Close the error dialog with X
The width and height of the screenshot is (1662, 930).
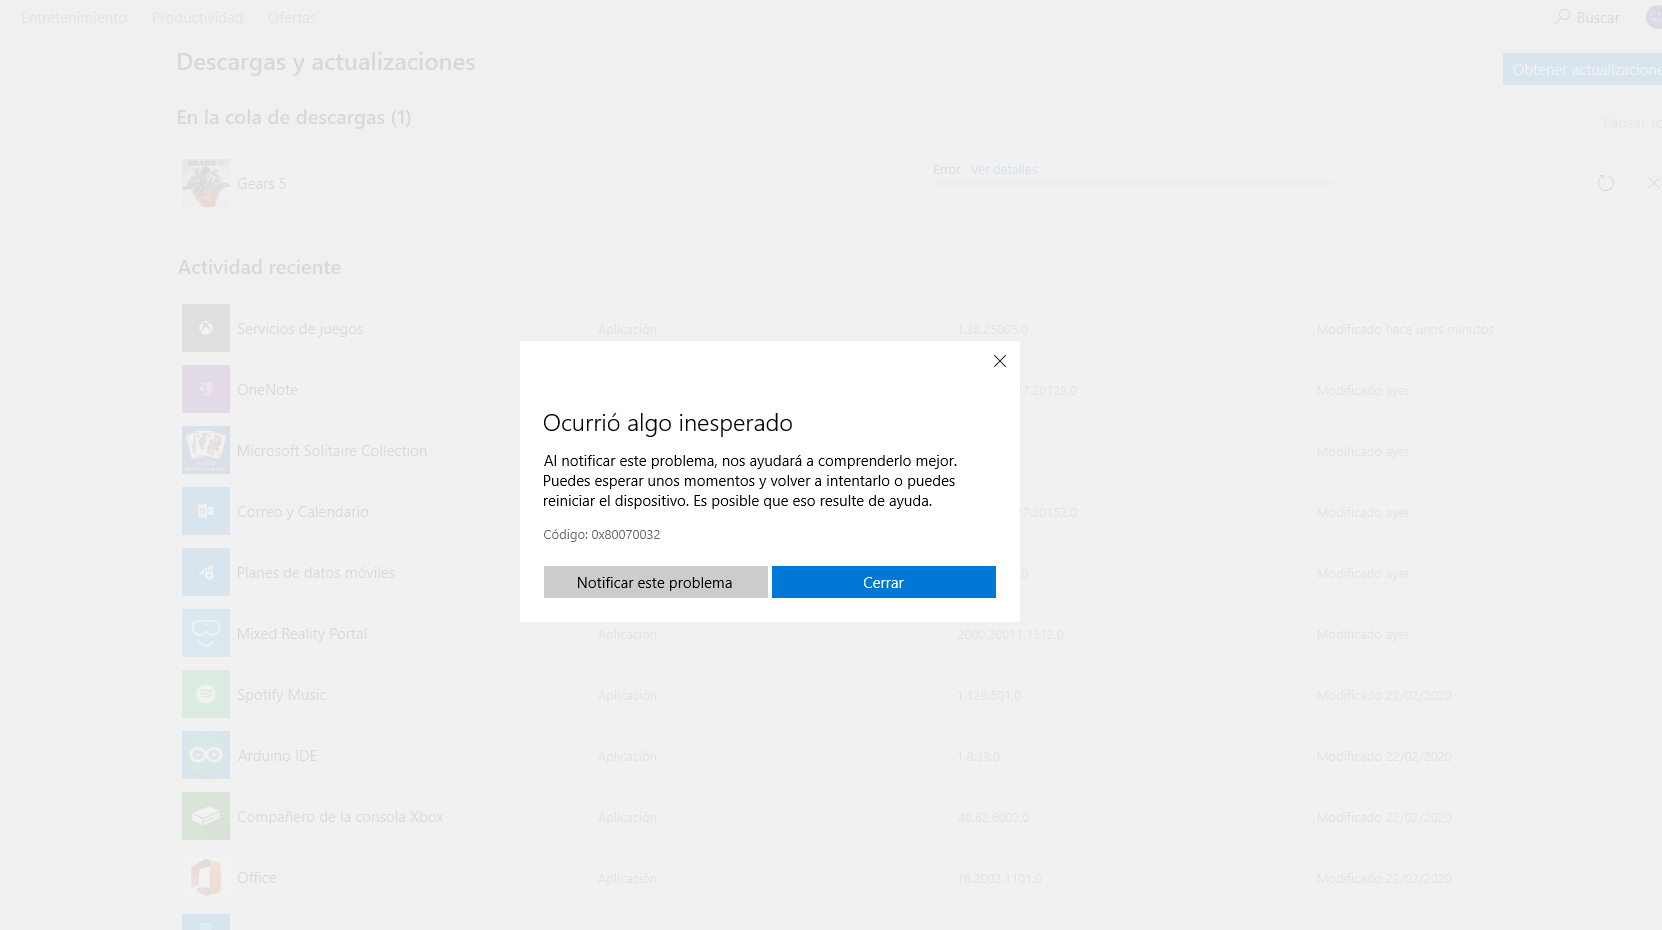click(999, 361)
